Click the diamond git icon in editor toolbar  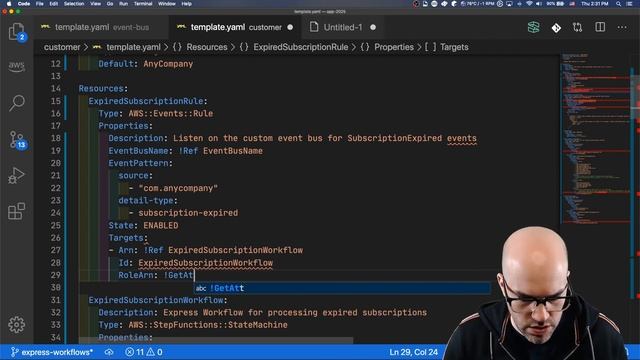556,28
